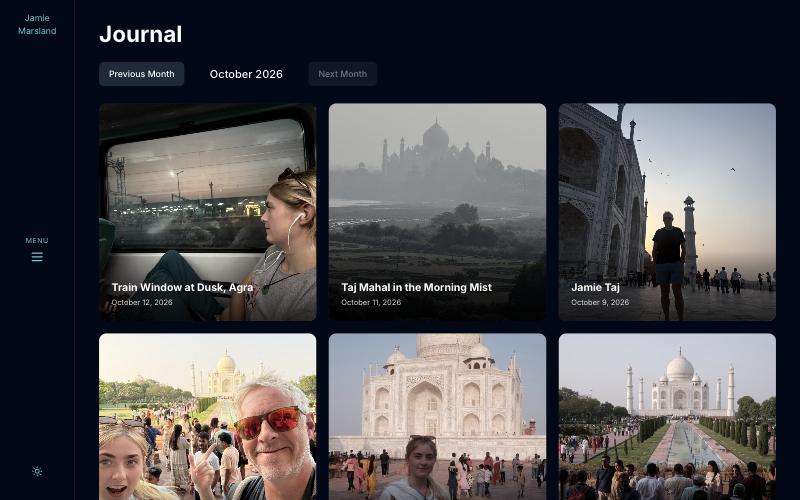
Task: Click the October 12, 2026 date text
Action: click(x=142, y=302)
